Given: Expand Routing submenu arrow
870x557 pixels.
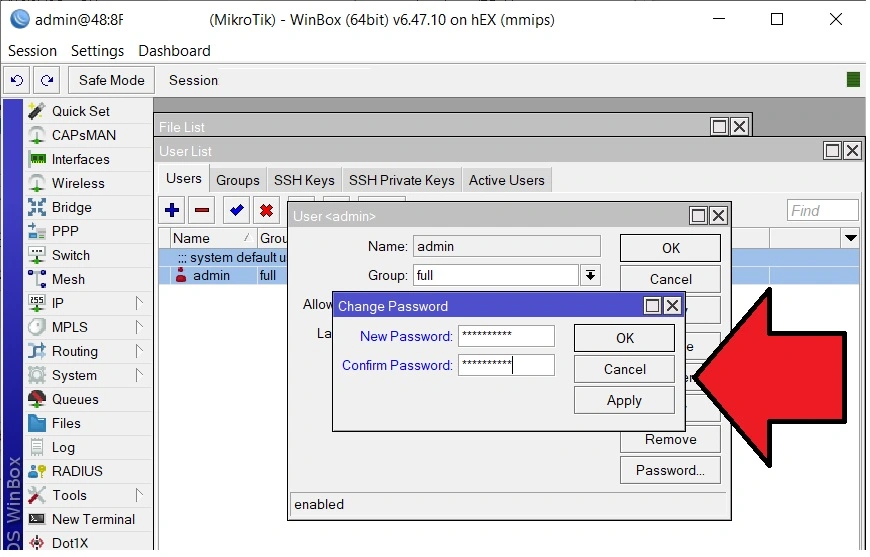Looking at the screenshot, I should coord(139,351).
